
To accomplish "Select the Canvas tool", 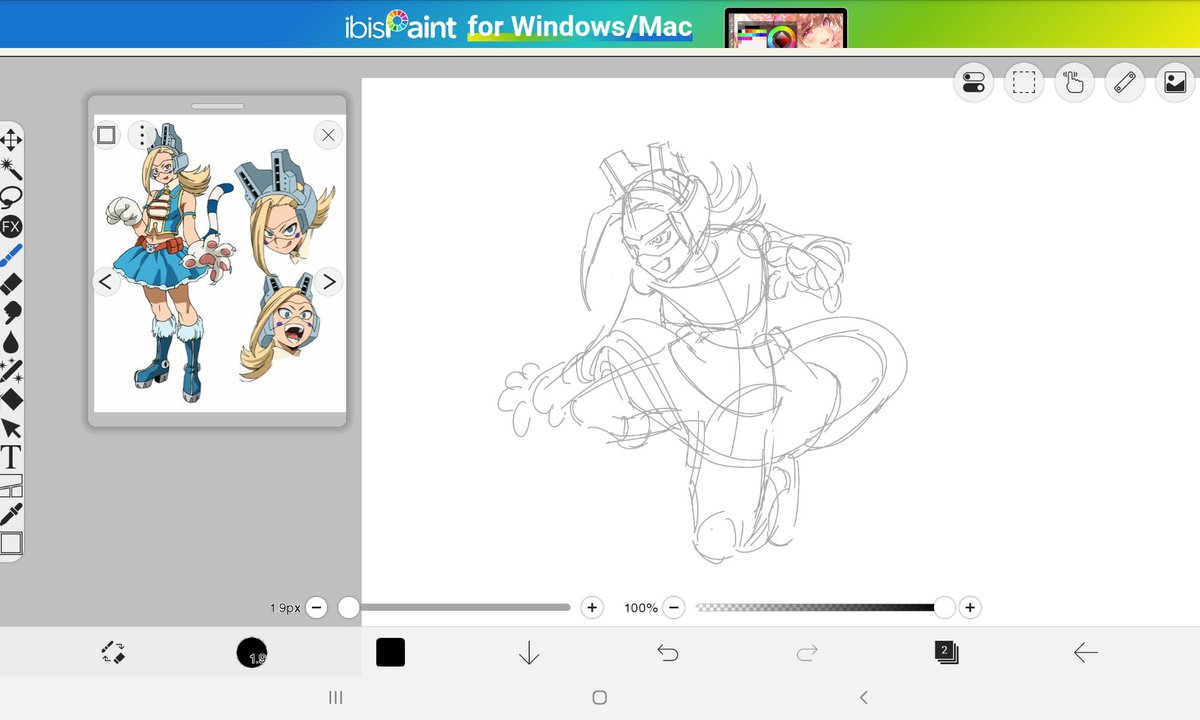I will 10,544.
